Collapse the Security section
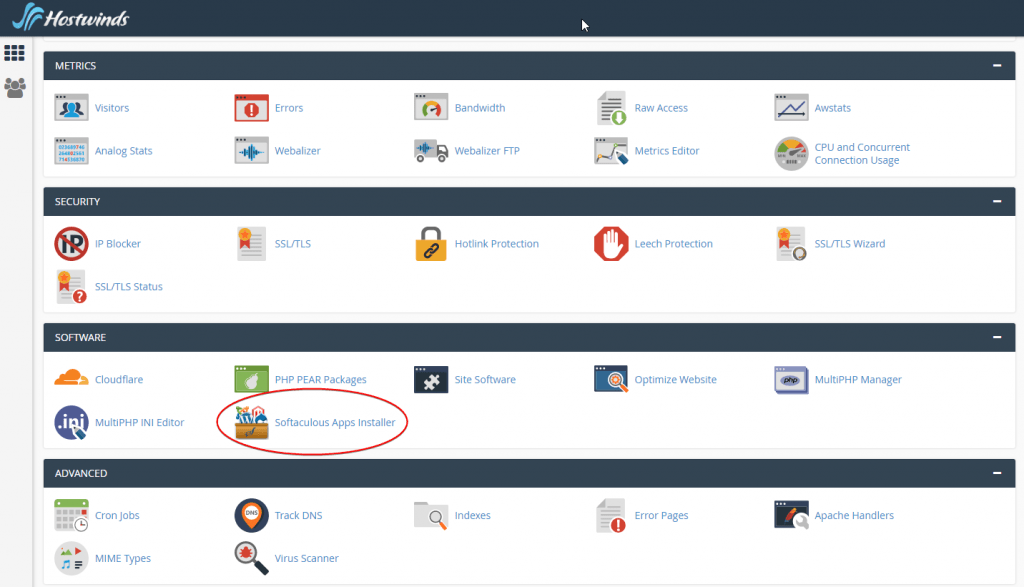This screenshot has width=1024, height=587. tap(996, 202)
